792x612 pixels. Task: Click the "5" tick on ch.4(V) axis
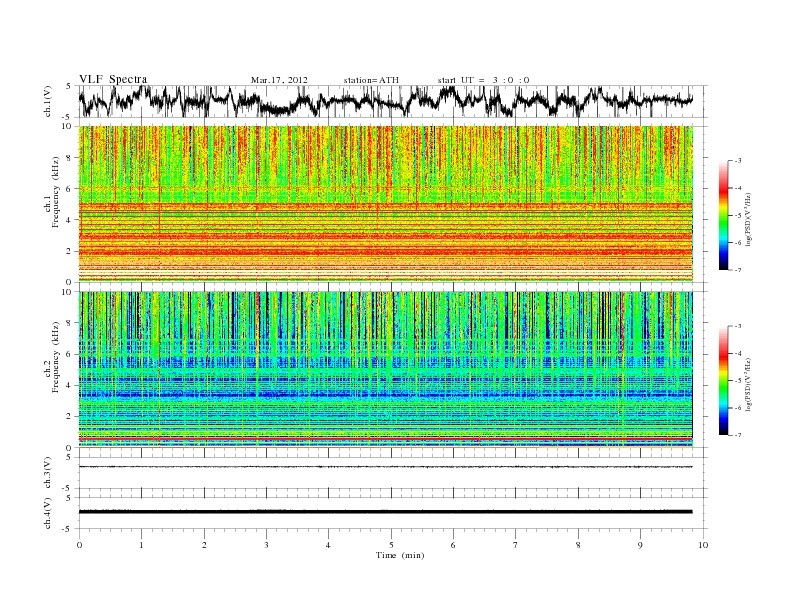70,498
